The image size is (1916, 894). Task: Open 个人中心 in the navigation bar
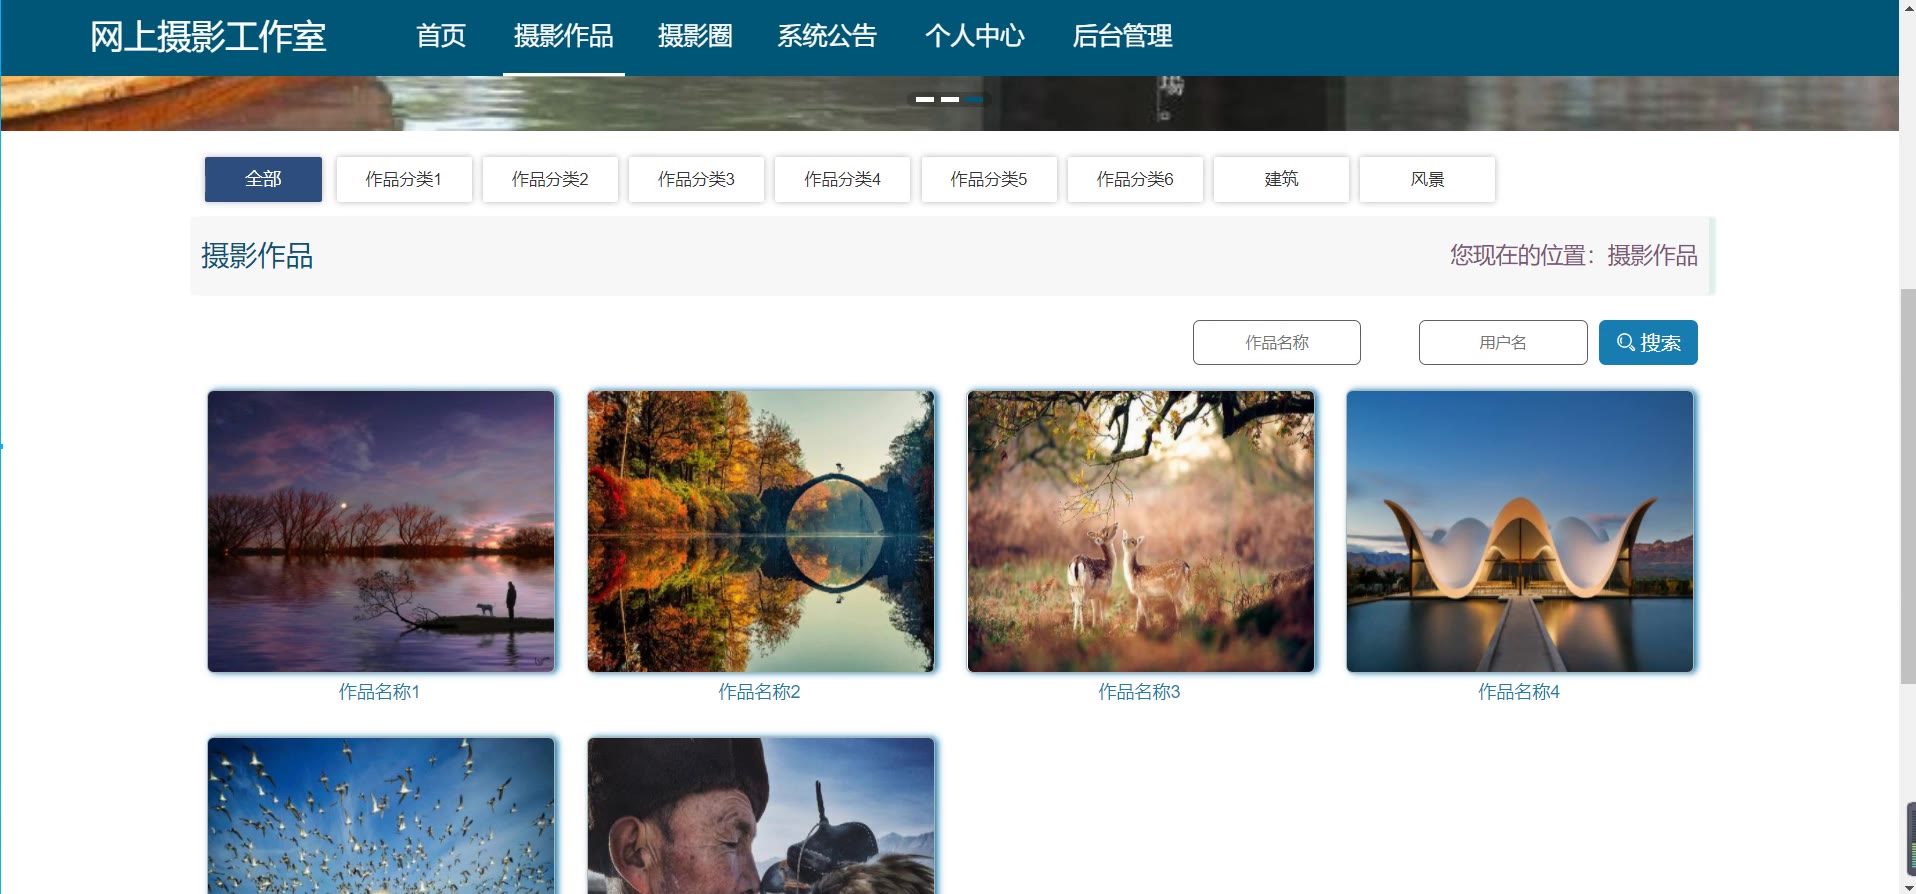tap(975, 36)
